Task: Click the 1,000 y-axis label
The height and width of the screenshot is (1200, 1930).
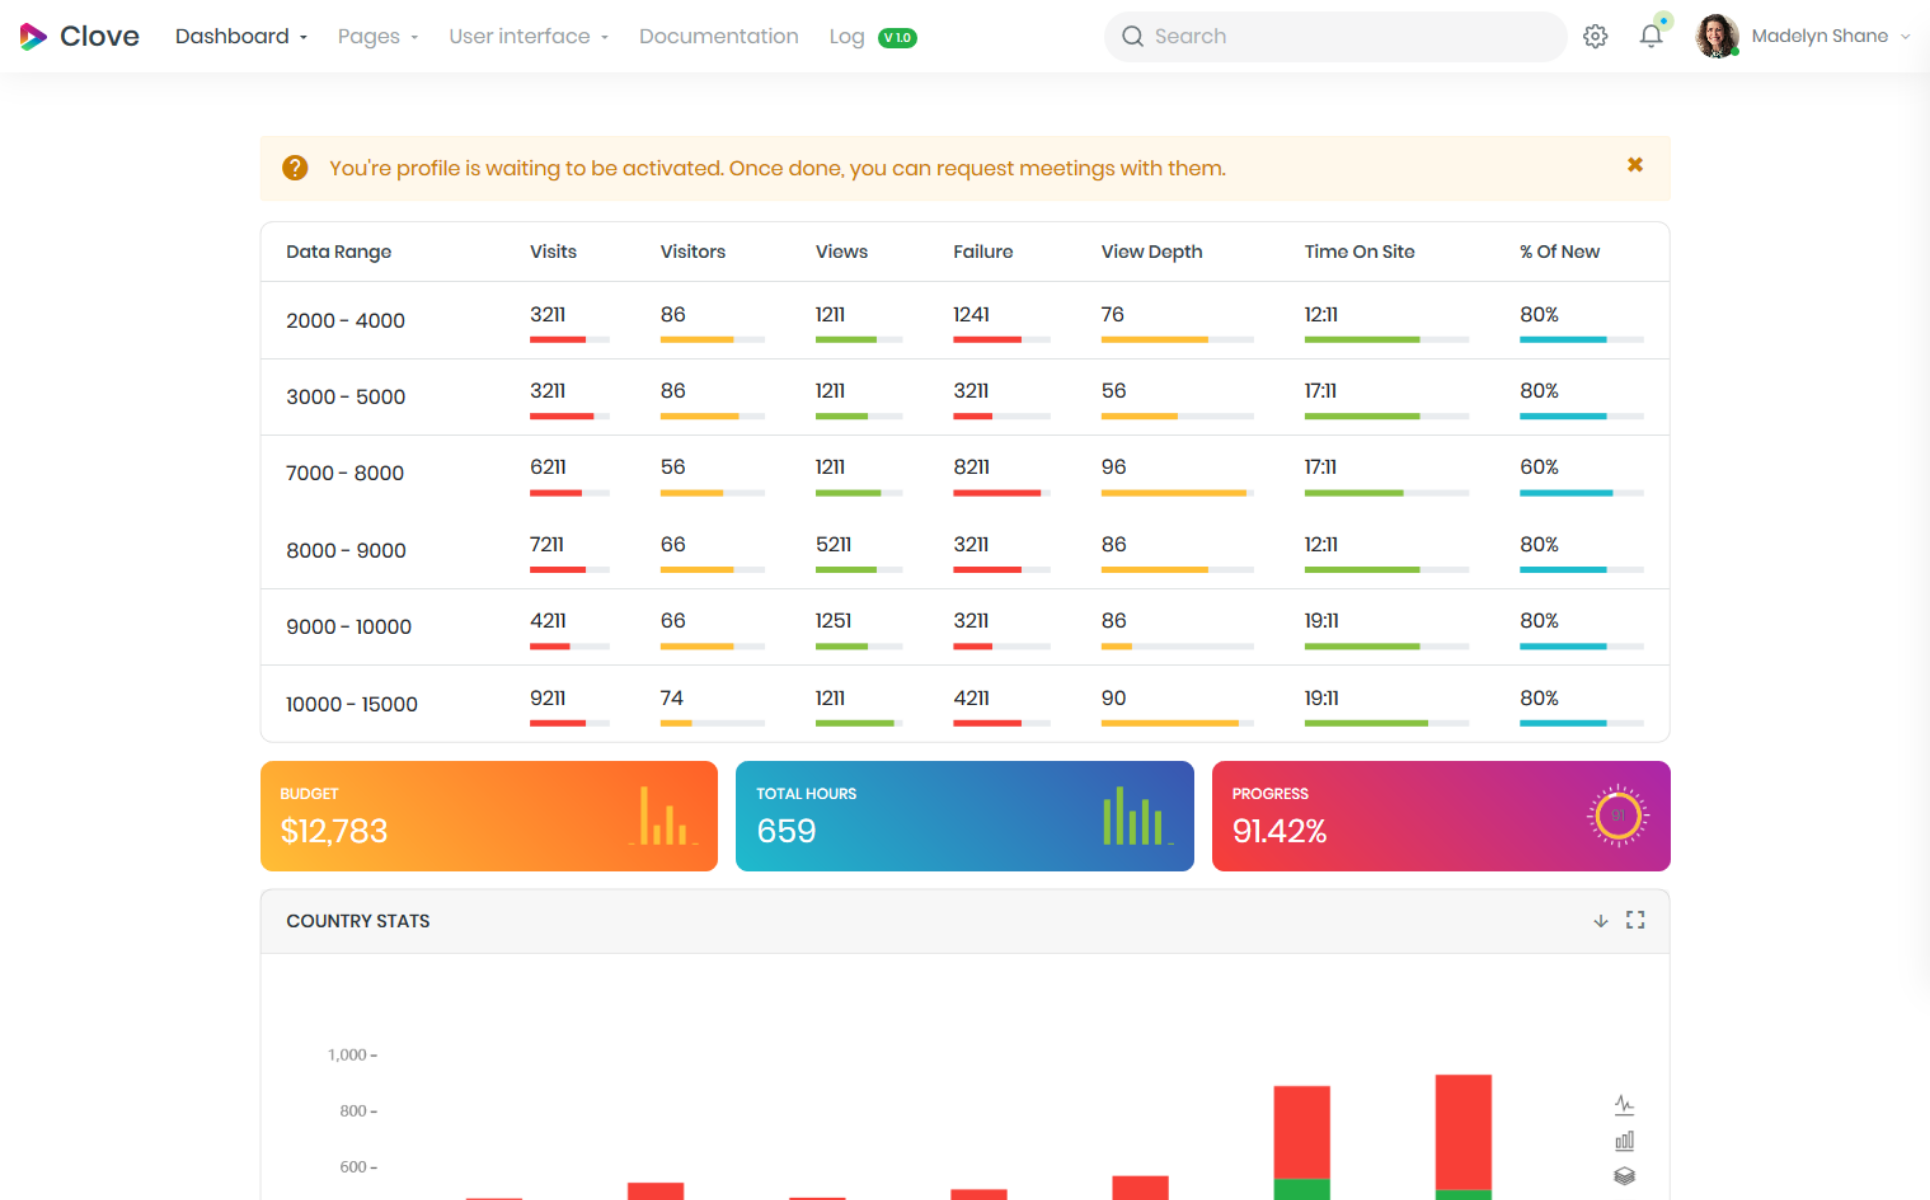Action: (x=352, y=1055)
